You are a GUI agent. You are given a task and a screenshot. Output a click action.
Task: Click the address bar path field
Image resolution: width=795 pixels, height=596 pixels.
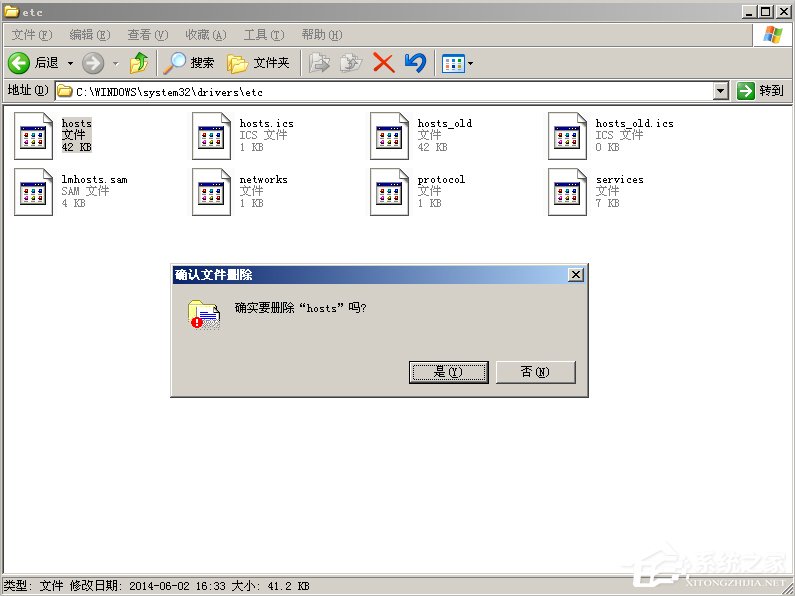coord(390,91)
